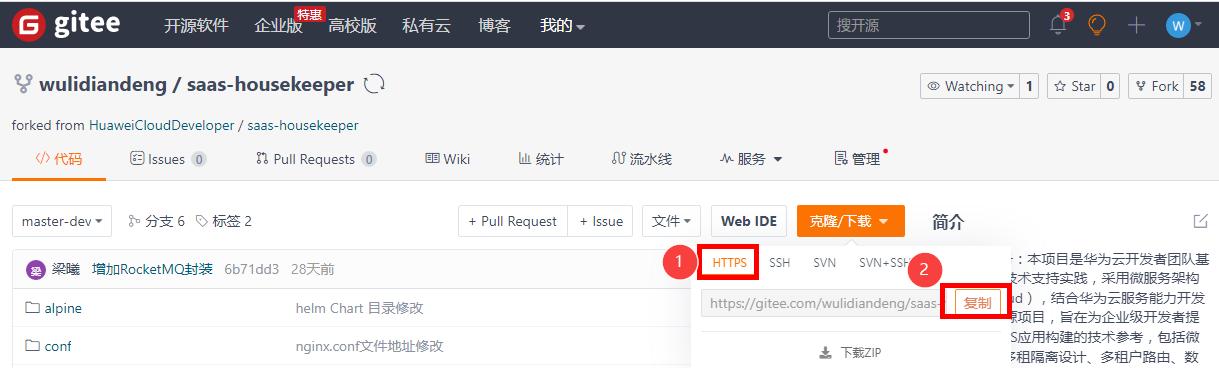Click the lightbulb tips icon

click(x=1097, y=25)
